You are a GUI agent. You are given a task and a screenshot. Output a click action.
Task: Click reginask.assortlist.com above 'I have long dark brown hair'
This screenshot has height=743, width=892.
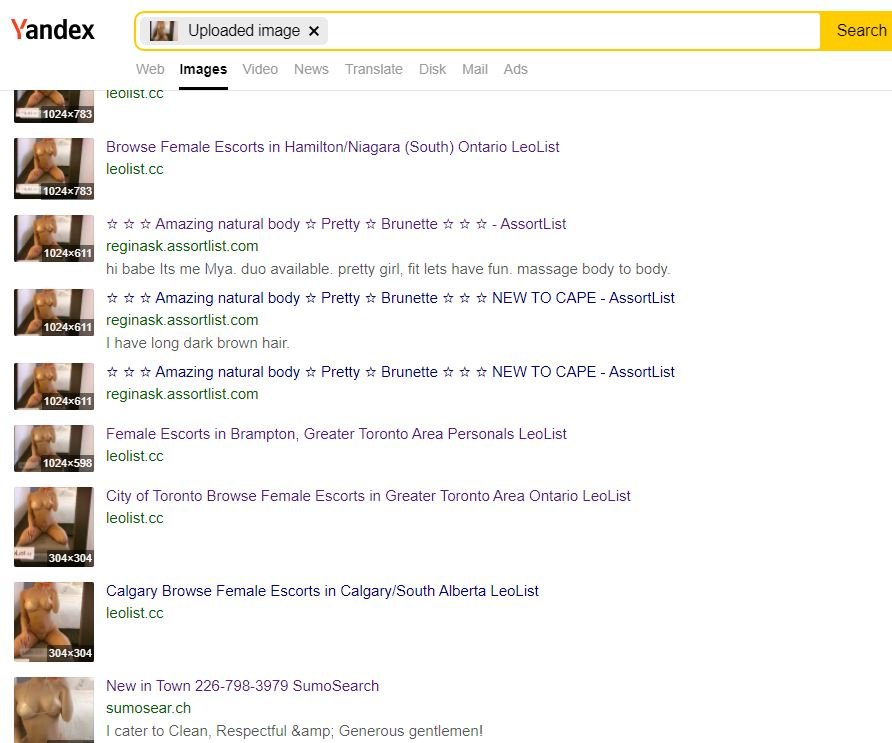pyautogui.click(x=182, y=320)
